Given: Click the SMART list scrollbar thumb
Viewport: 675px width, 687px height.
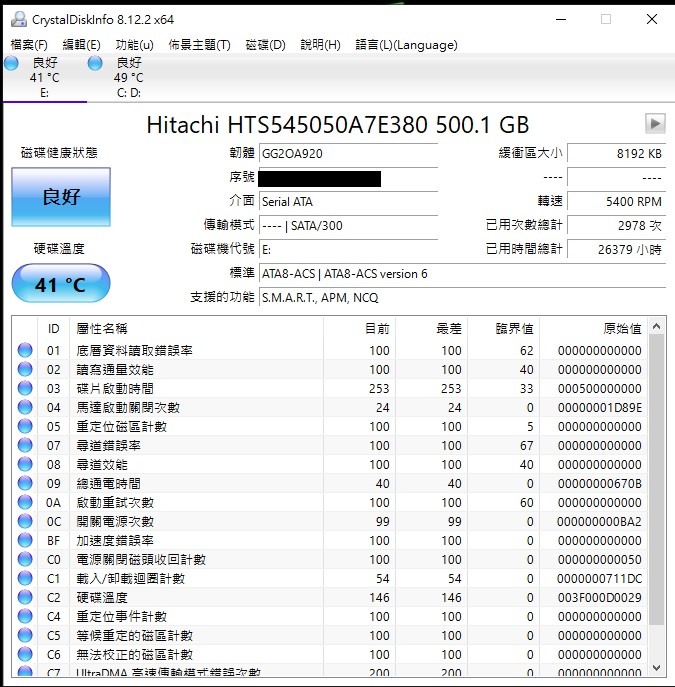Looking at the screenshot, I should 656,480.
